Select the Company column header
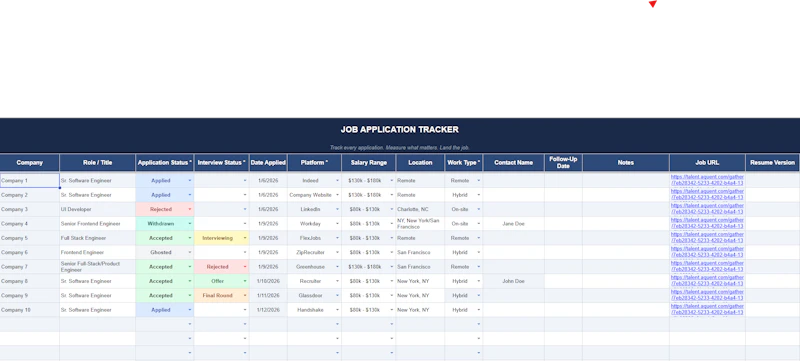 point(30,163)
